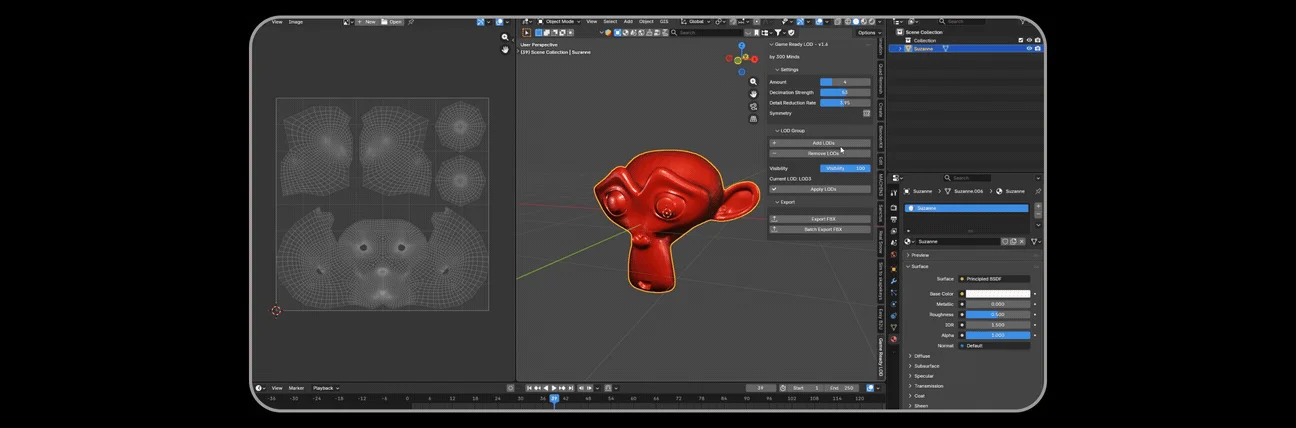This screenshot has width=1296, height=428.
Task: Adjust the Visibility slider at 100
Action: [x=845, y=168]
